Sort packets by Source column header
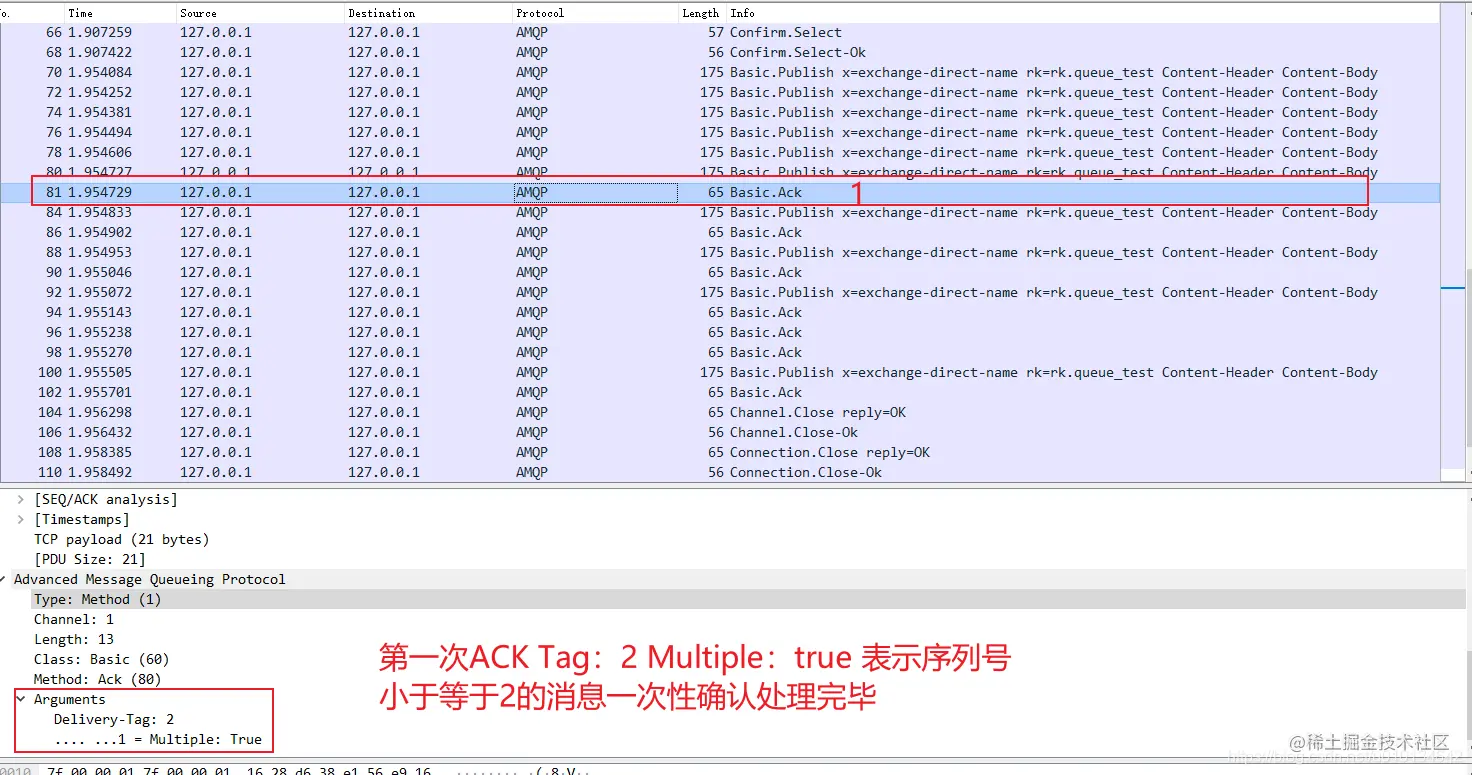The width and height of the screenshot is (1472, 775). tap(261, 13)
